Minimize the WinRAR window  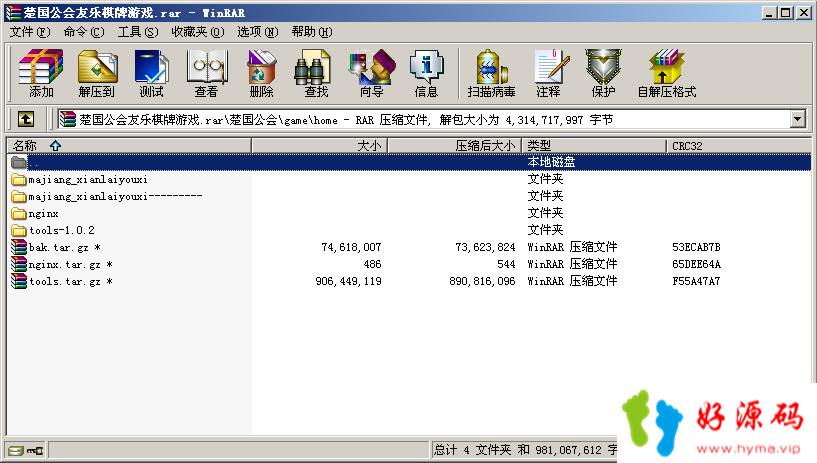click(x=769, y=12)
